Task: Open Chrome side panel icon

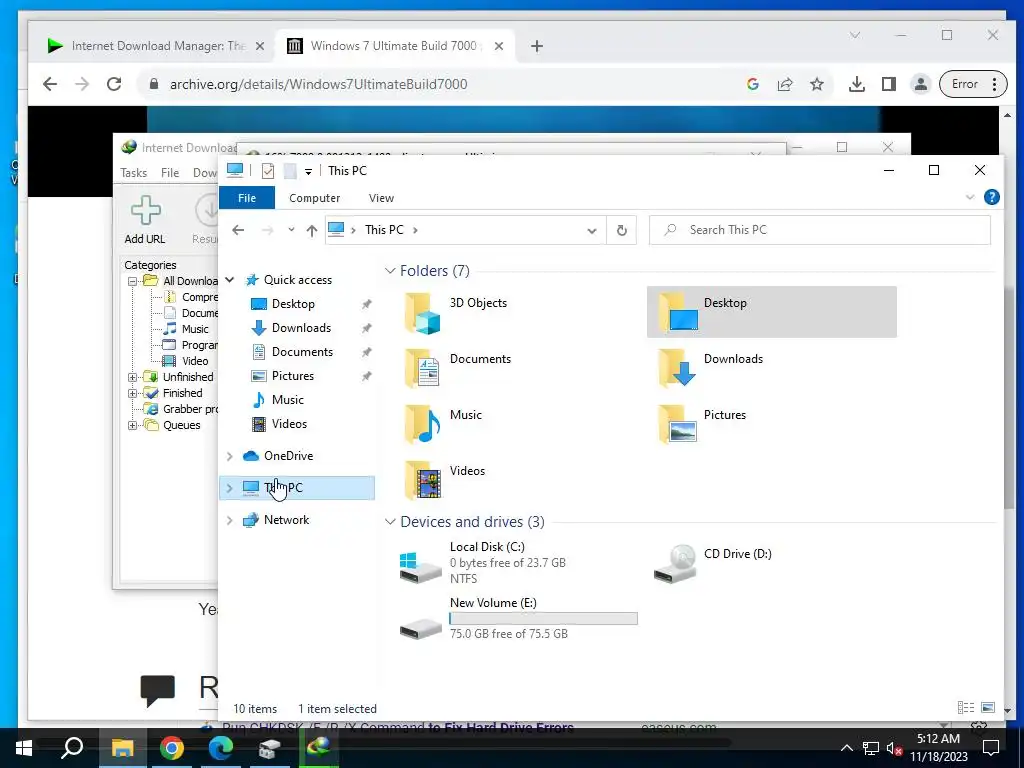Action: 889,84
